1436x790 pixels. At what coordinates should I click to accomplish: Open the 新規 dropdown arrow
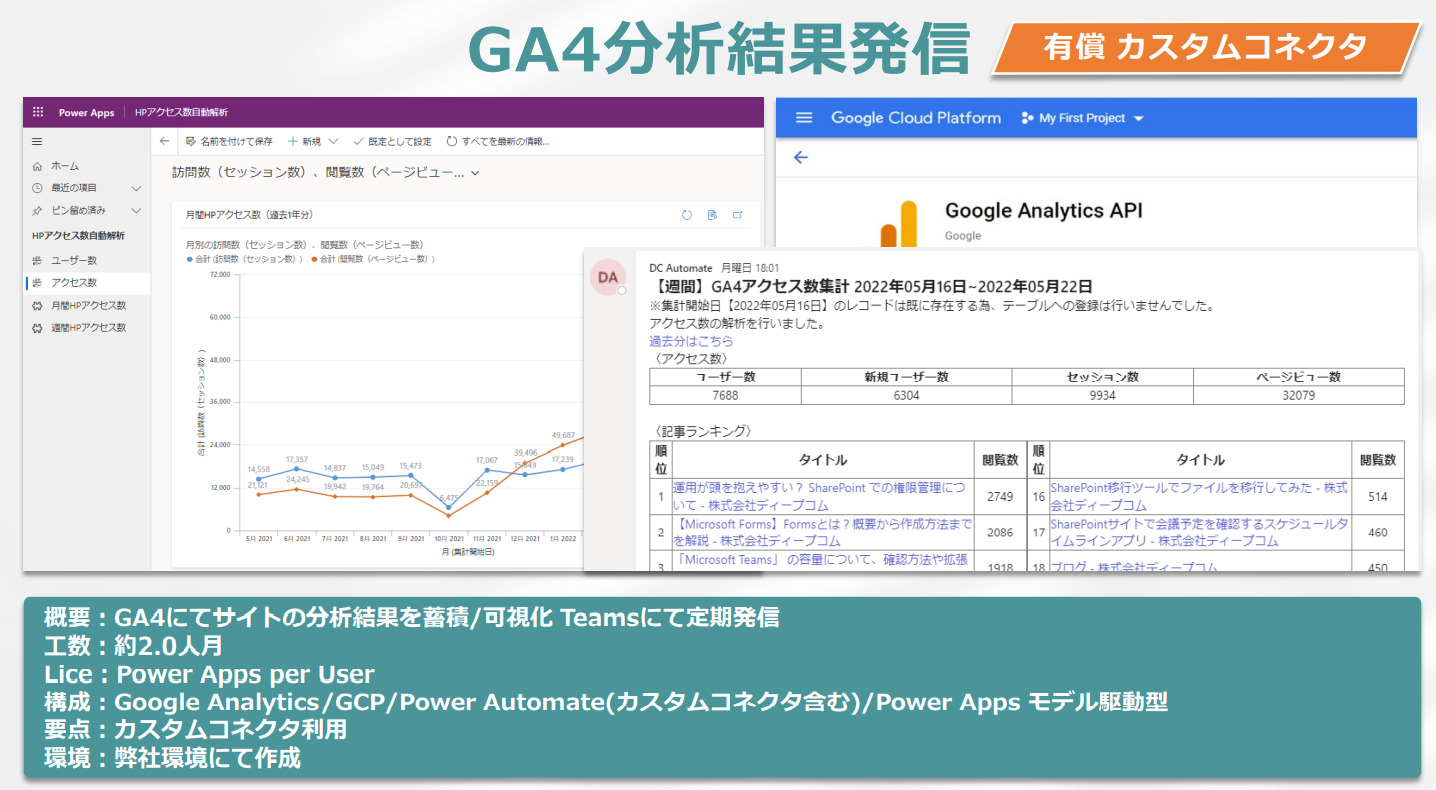[333, 142]
